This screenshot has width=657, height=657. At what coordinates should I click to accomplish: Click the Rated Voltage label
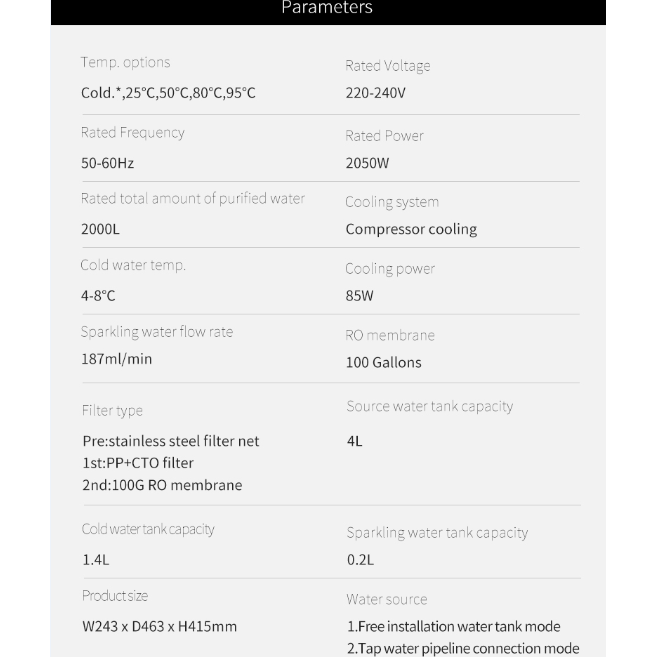tap(387, 66)
